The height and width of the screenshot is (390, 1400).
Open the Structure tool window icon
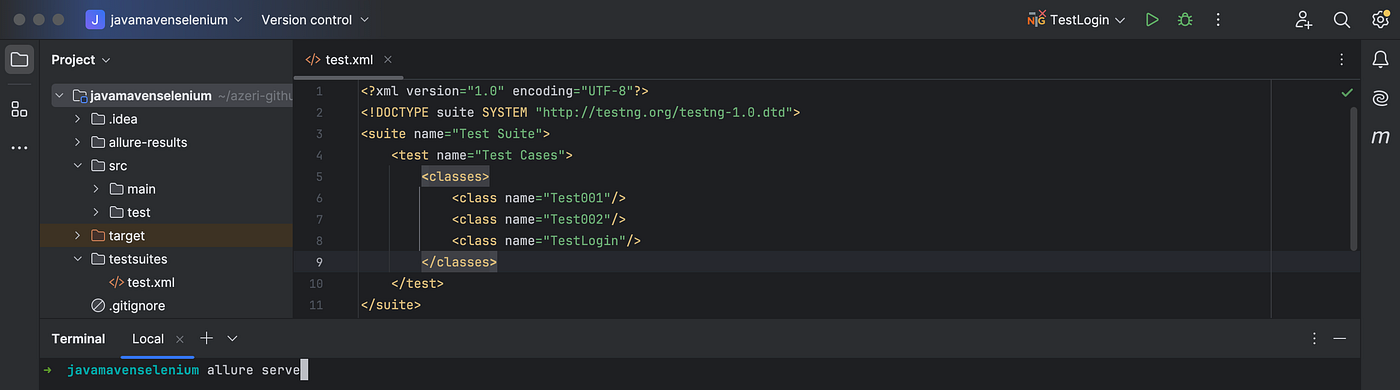pyautogui.click(x=19, y=109)
